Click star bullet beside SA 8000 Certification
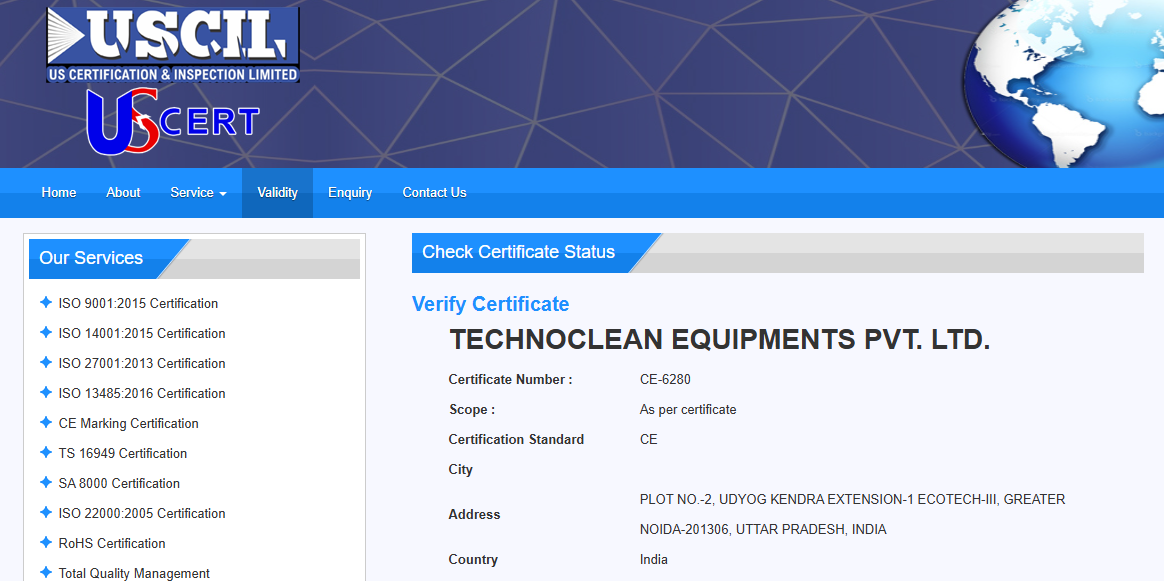Viewport: 1164px width, 581px height. click(x=45, y=483)
